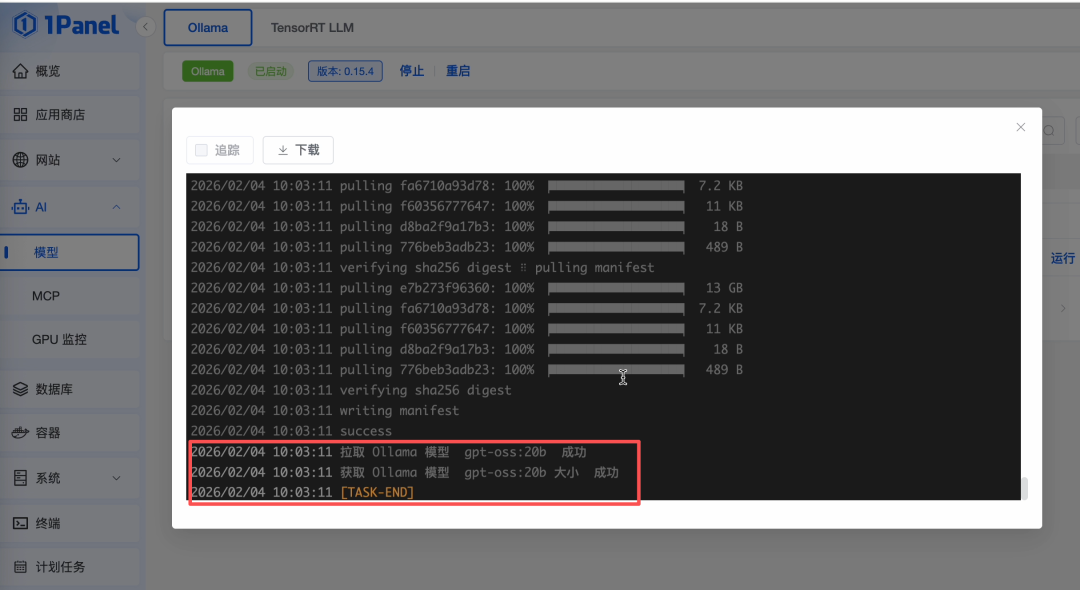1080x590 pixels.
Task: Click the search icon behind the dialog
Action: click(1049, 131)
